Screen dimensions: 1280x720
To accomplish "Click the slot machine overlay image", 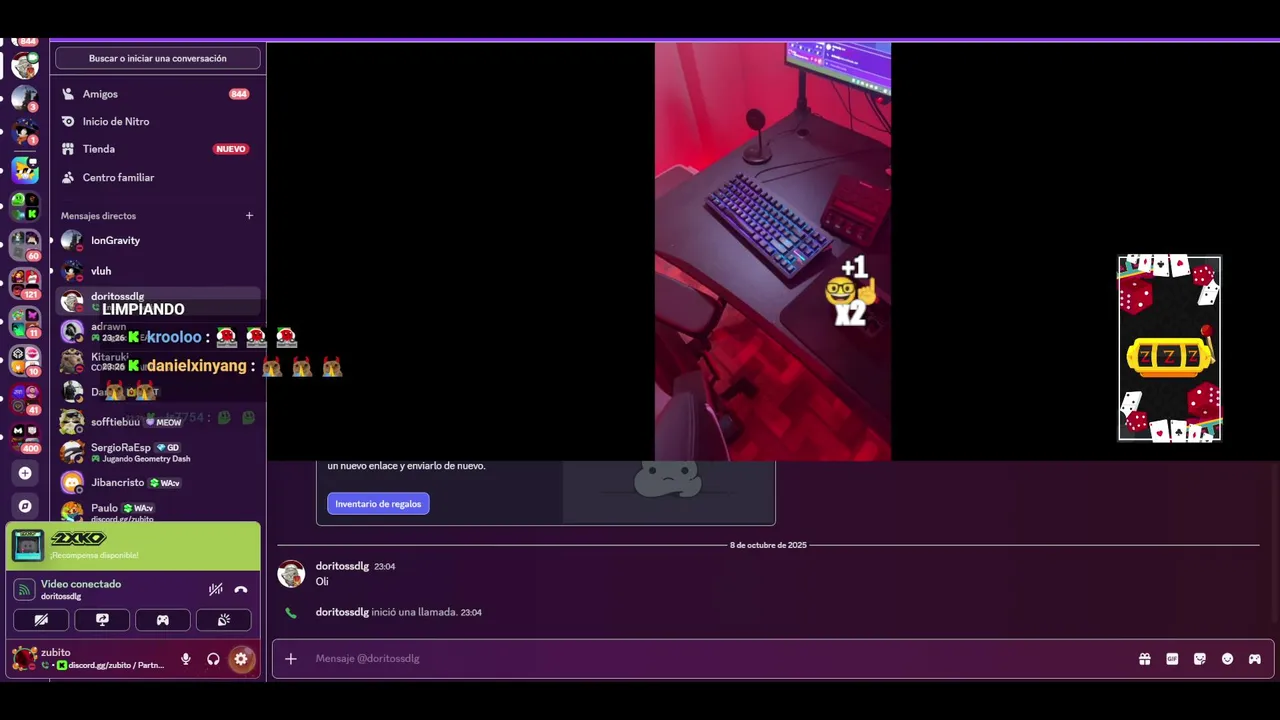I will (1169, 348).
